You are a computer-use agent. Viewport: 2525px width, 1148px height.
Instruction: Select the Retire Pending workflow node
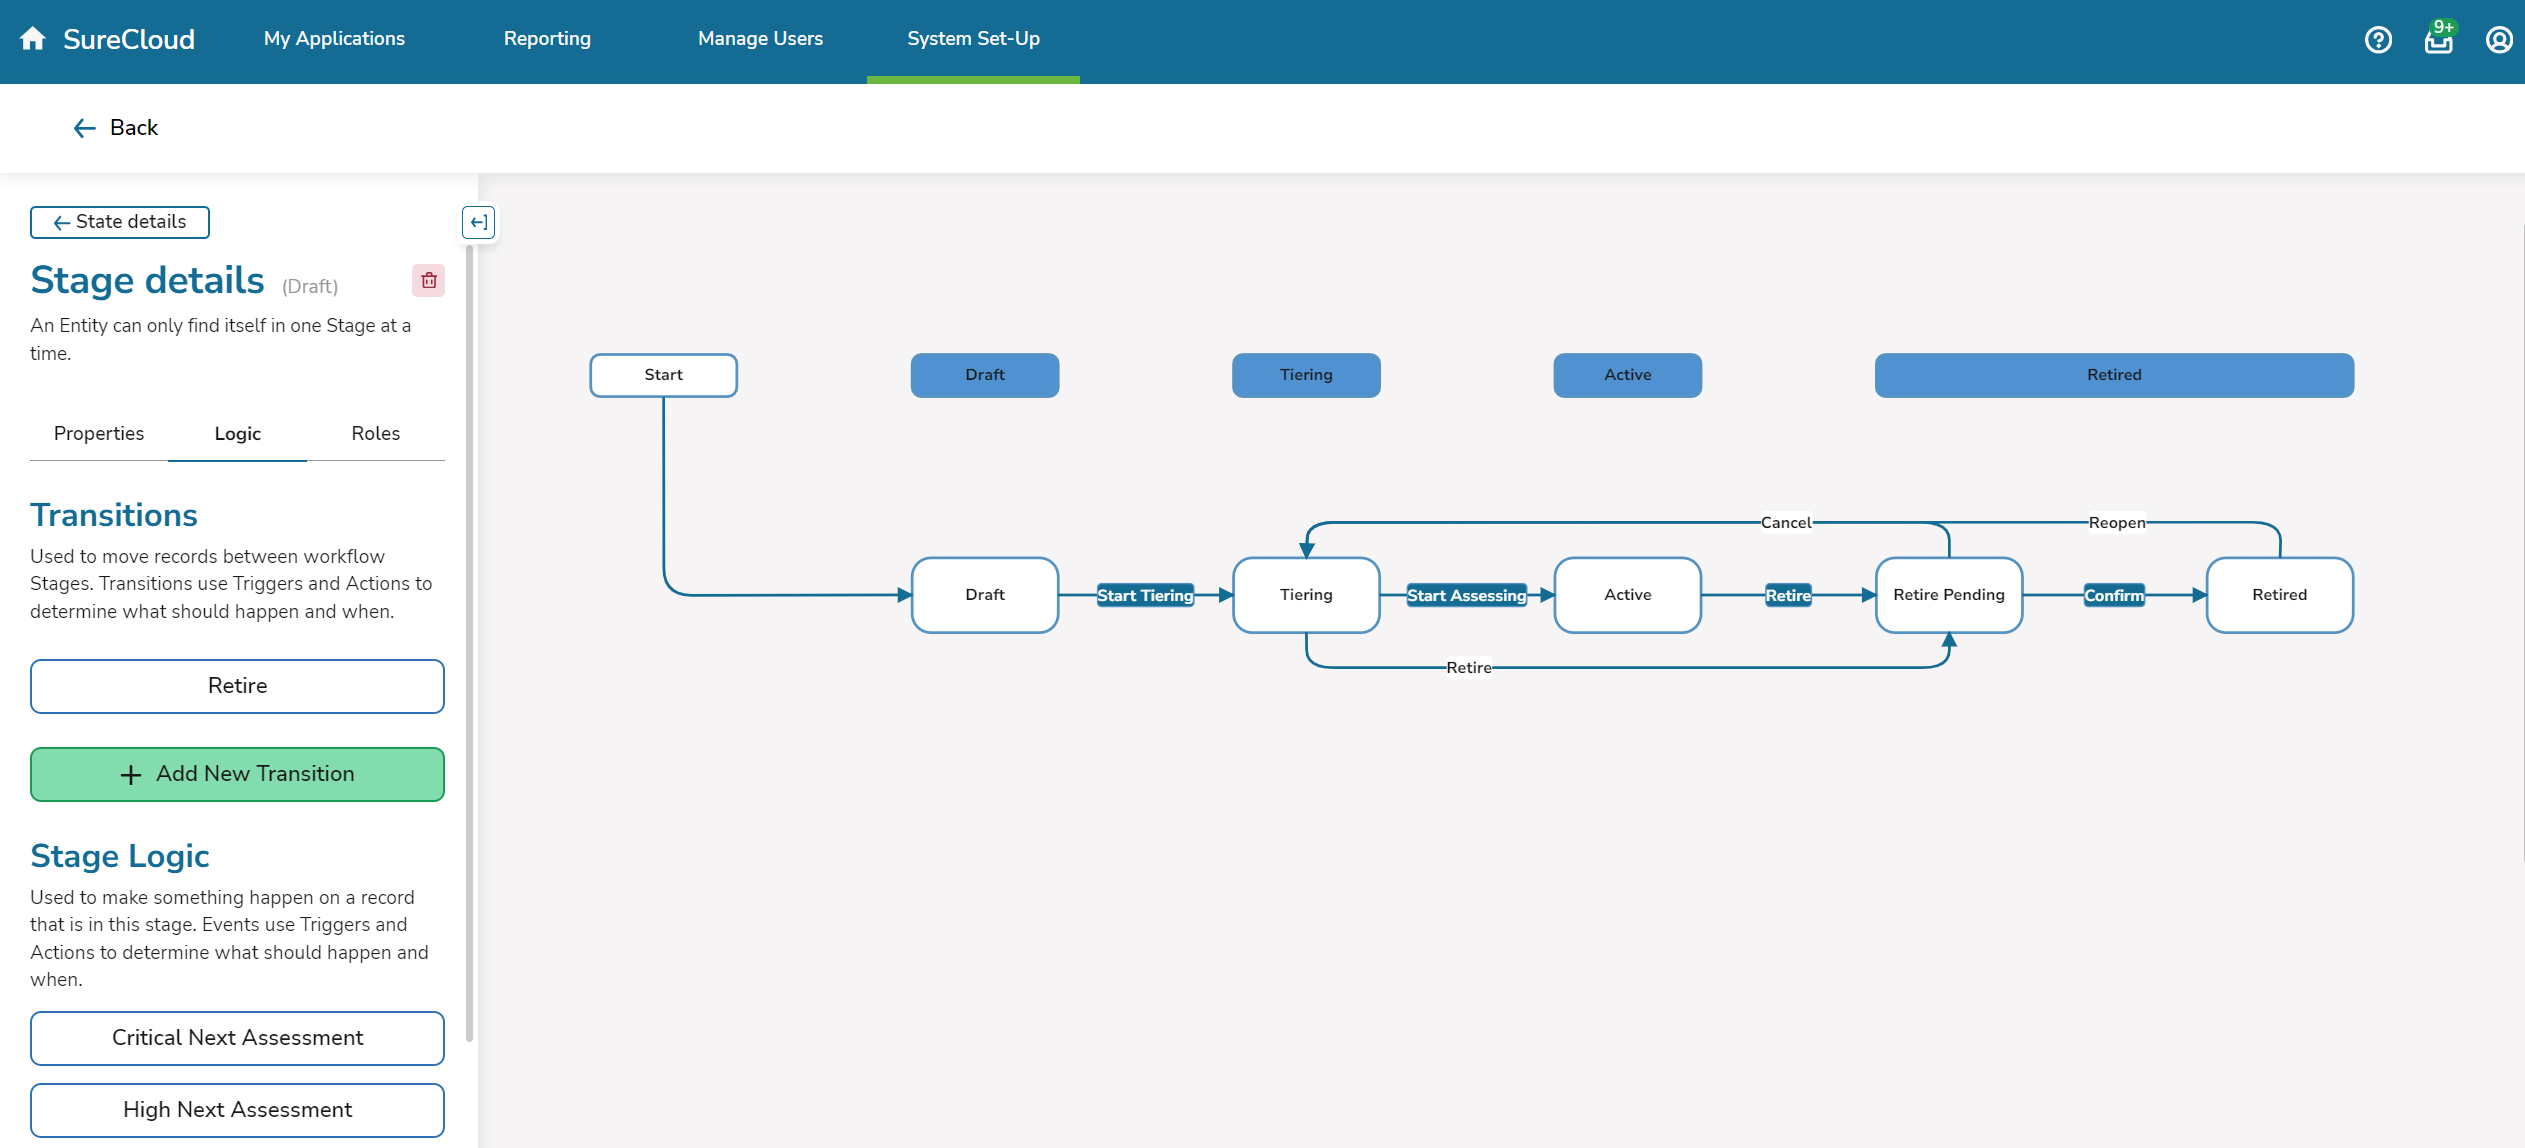pyautogui.click(x=1948, y=594)
